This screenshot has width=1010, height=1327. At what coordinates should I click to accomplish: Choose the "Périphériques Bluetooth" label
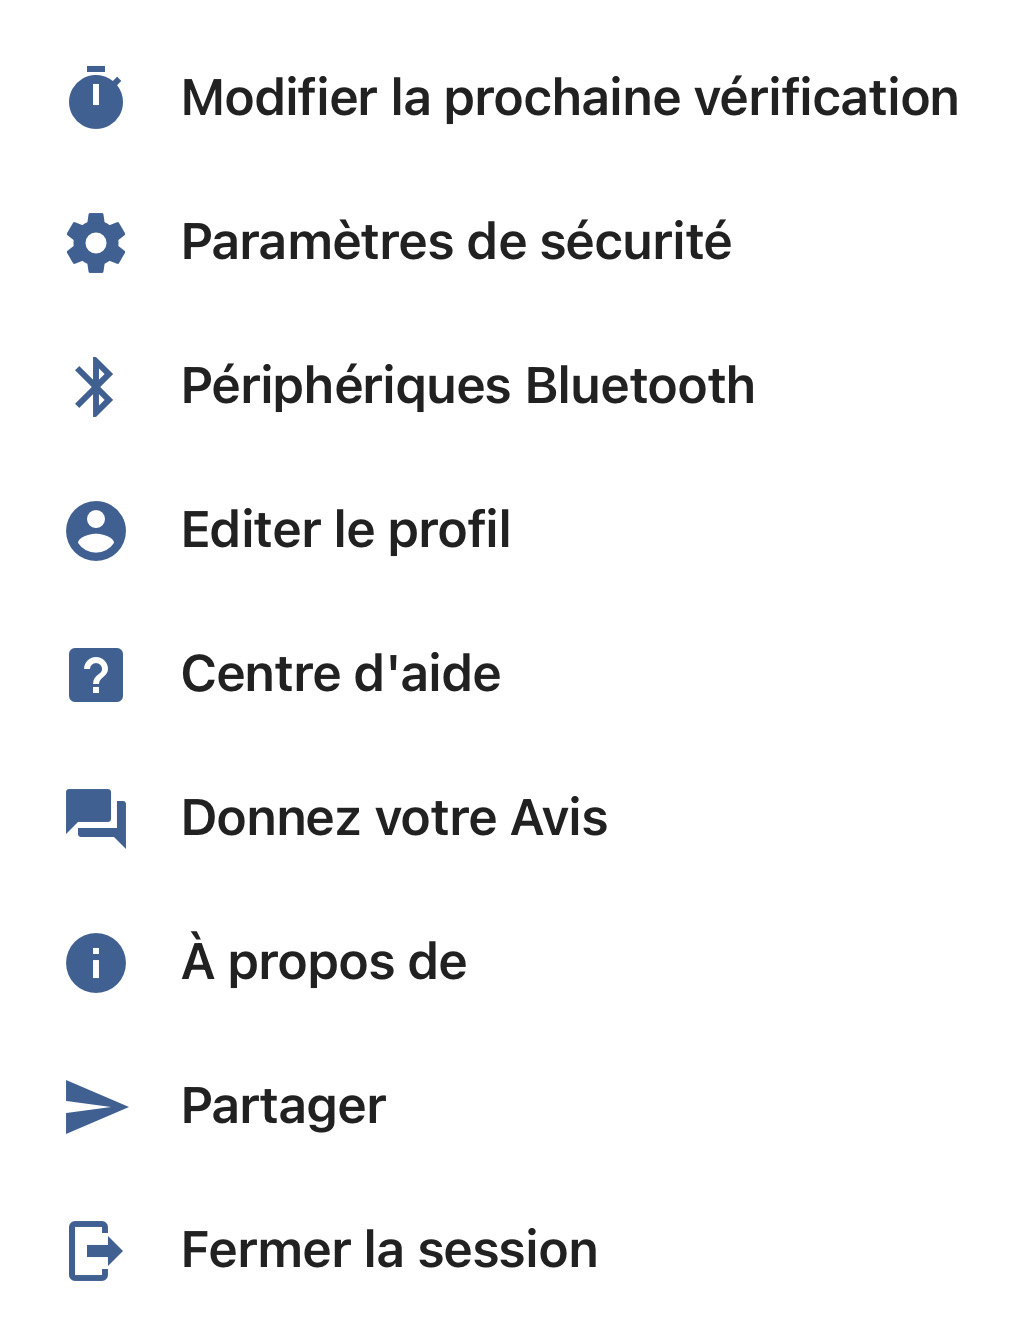pos(467,386)
